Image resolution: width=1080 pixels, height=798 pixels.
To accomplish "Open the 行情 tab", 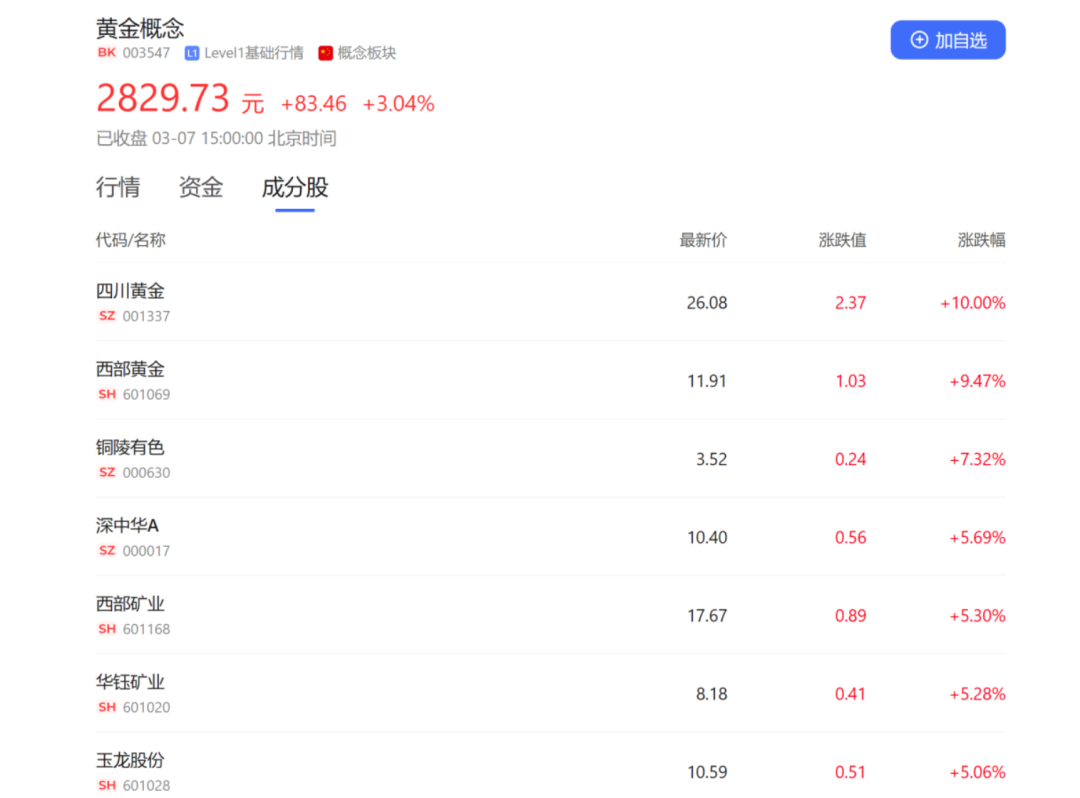I will point(118,187).
